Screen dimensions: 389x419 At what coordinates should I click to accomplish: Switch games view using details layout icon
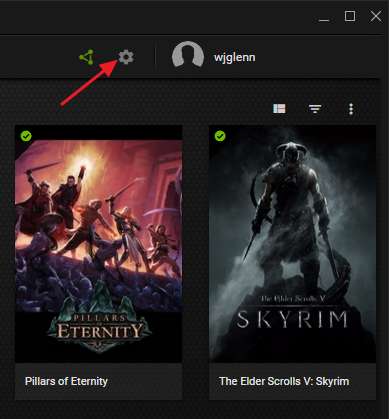coord(279,109)
